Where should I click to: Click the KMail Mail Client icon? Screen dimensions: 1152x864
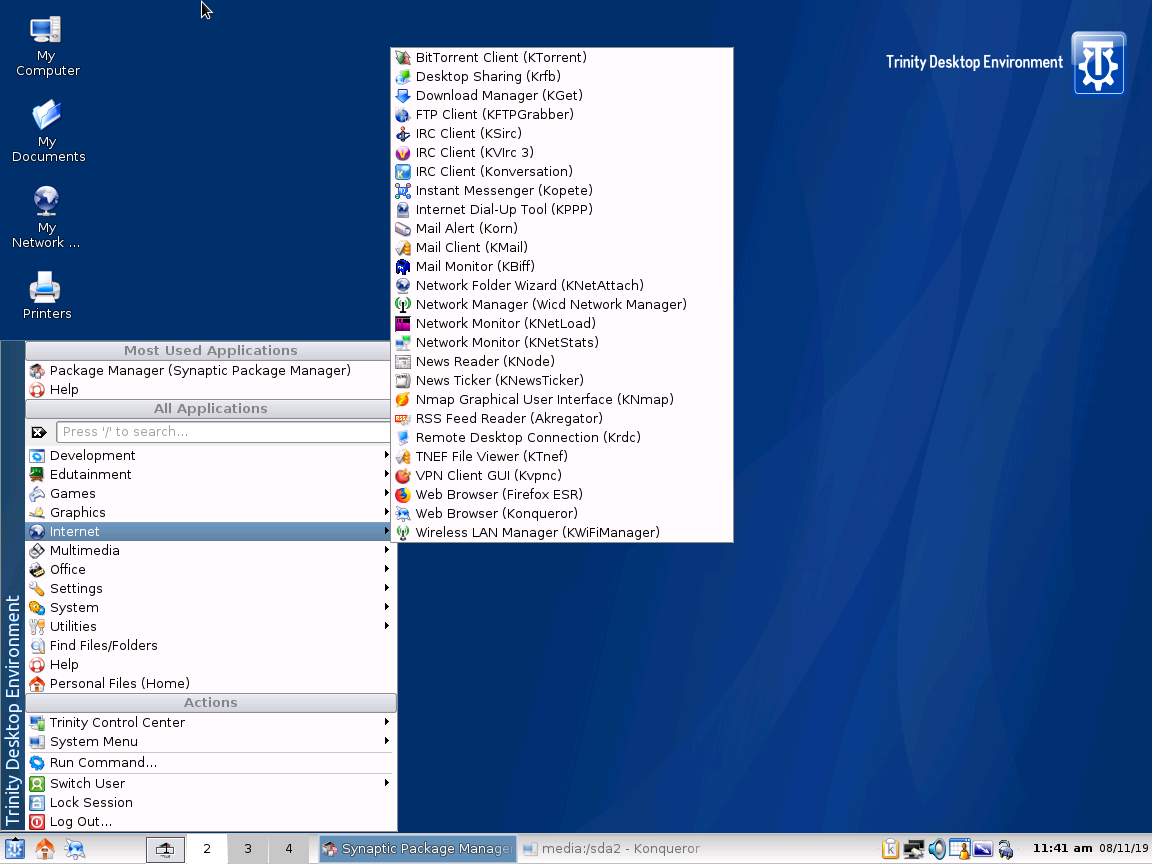(403, 248)
